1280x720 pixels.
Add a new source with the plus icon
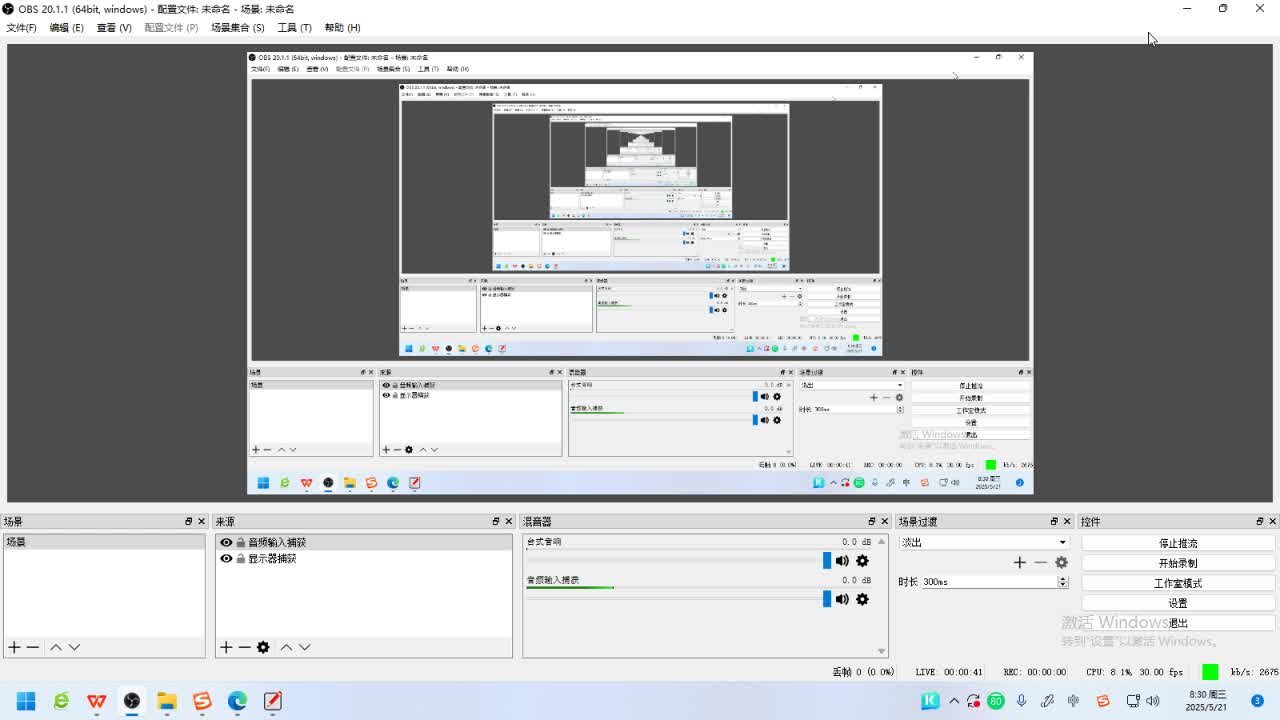coord(226,647)
